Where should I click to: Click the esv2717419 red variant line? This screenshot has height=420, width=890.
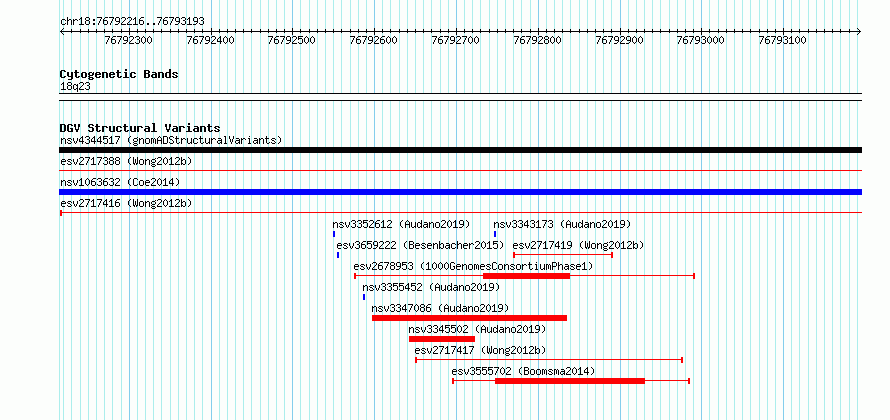click(x=563, y=255)
